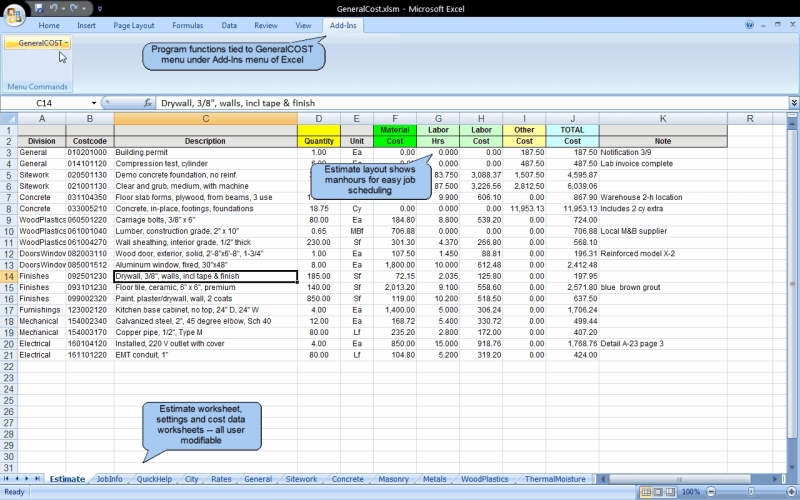The image size is (800, 500).
Task: Open the GeneralCOST dropdown menu
Action: coord(40,44)
